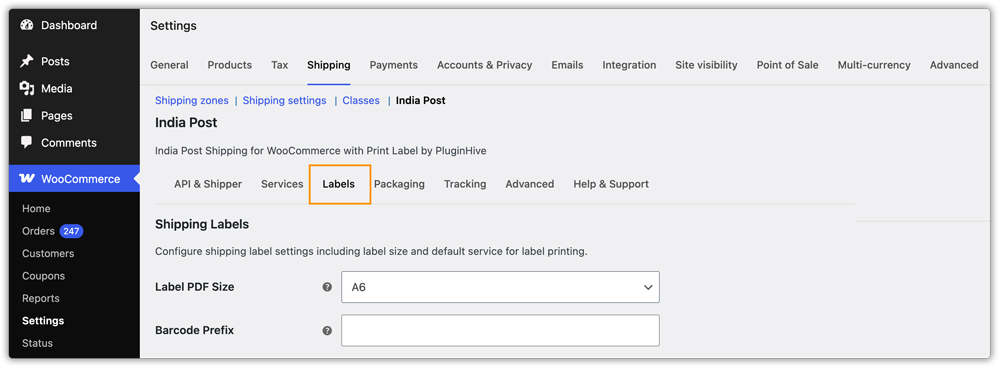
Task: Click help icon beside Barcode Prefix
Action: 327,330
